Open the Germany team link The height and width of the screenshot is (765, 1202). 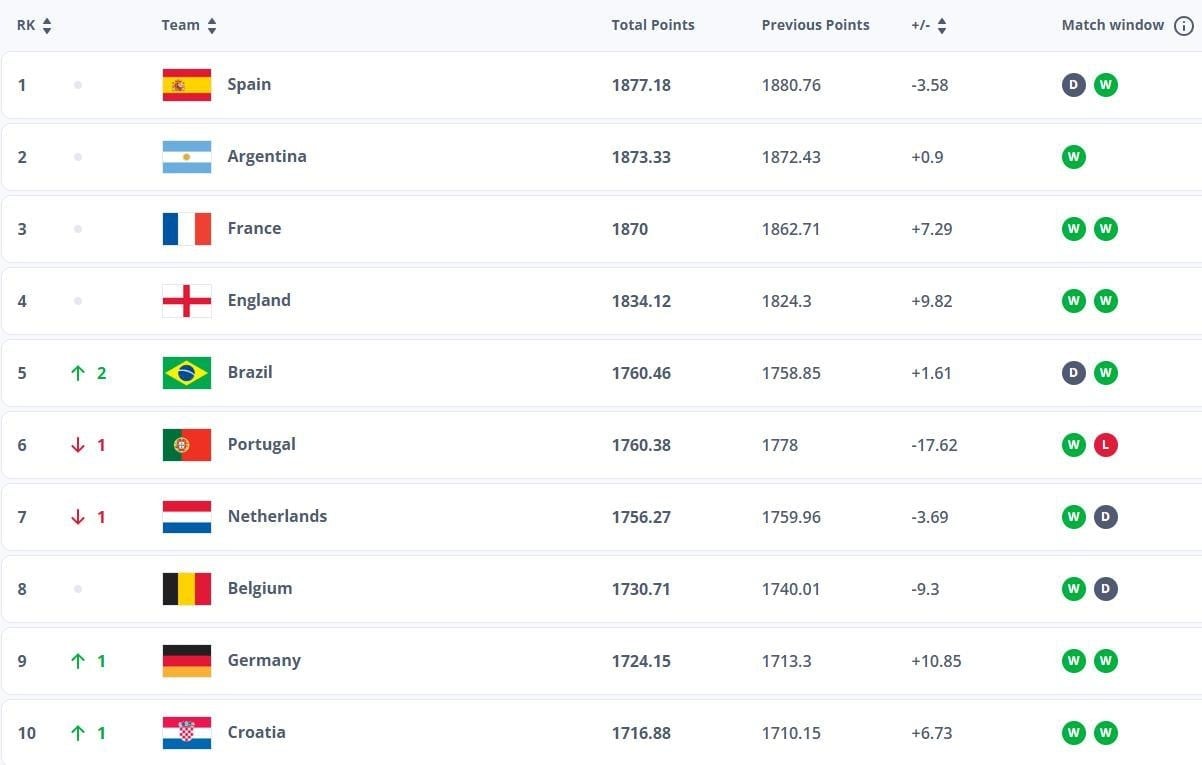coord(264,661)
